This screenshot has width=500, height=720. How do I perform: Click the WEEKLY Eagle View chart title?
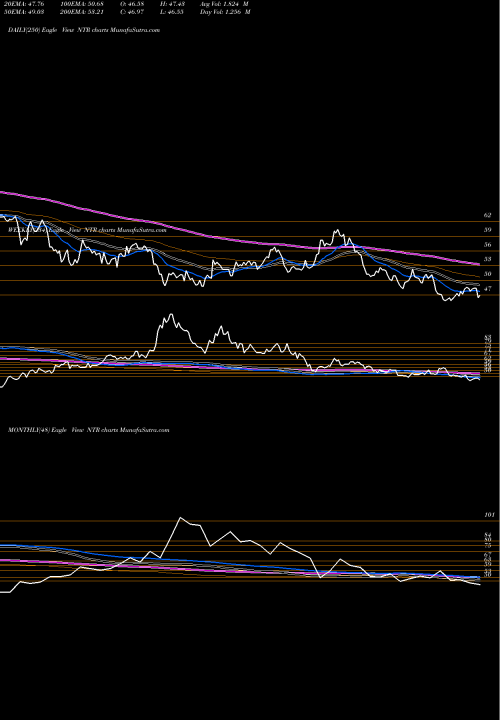click(x=87, y=229)
